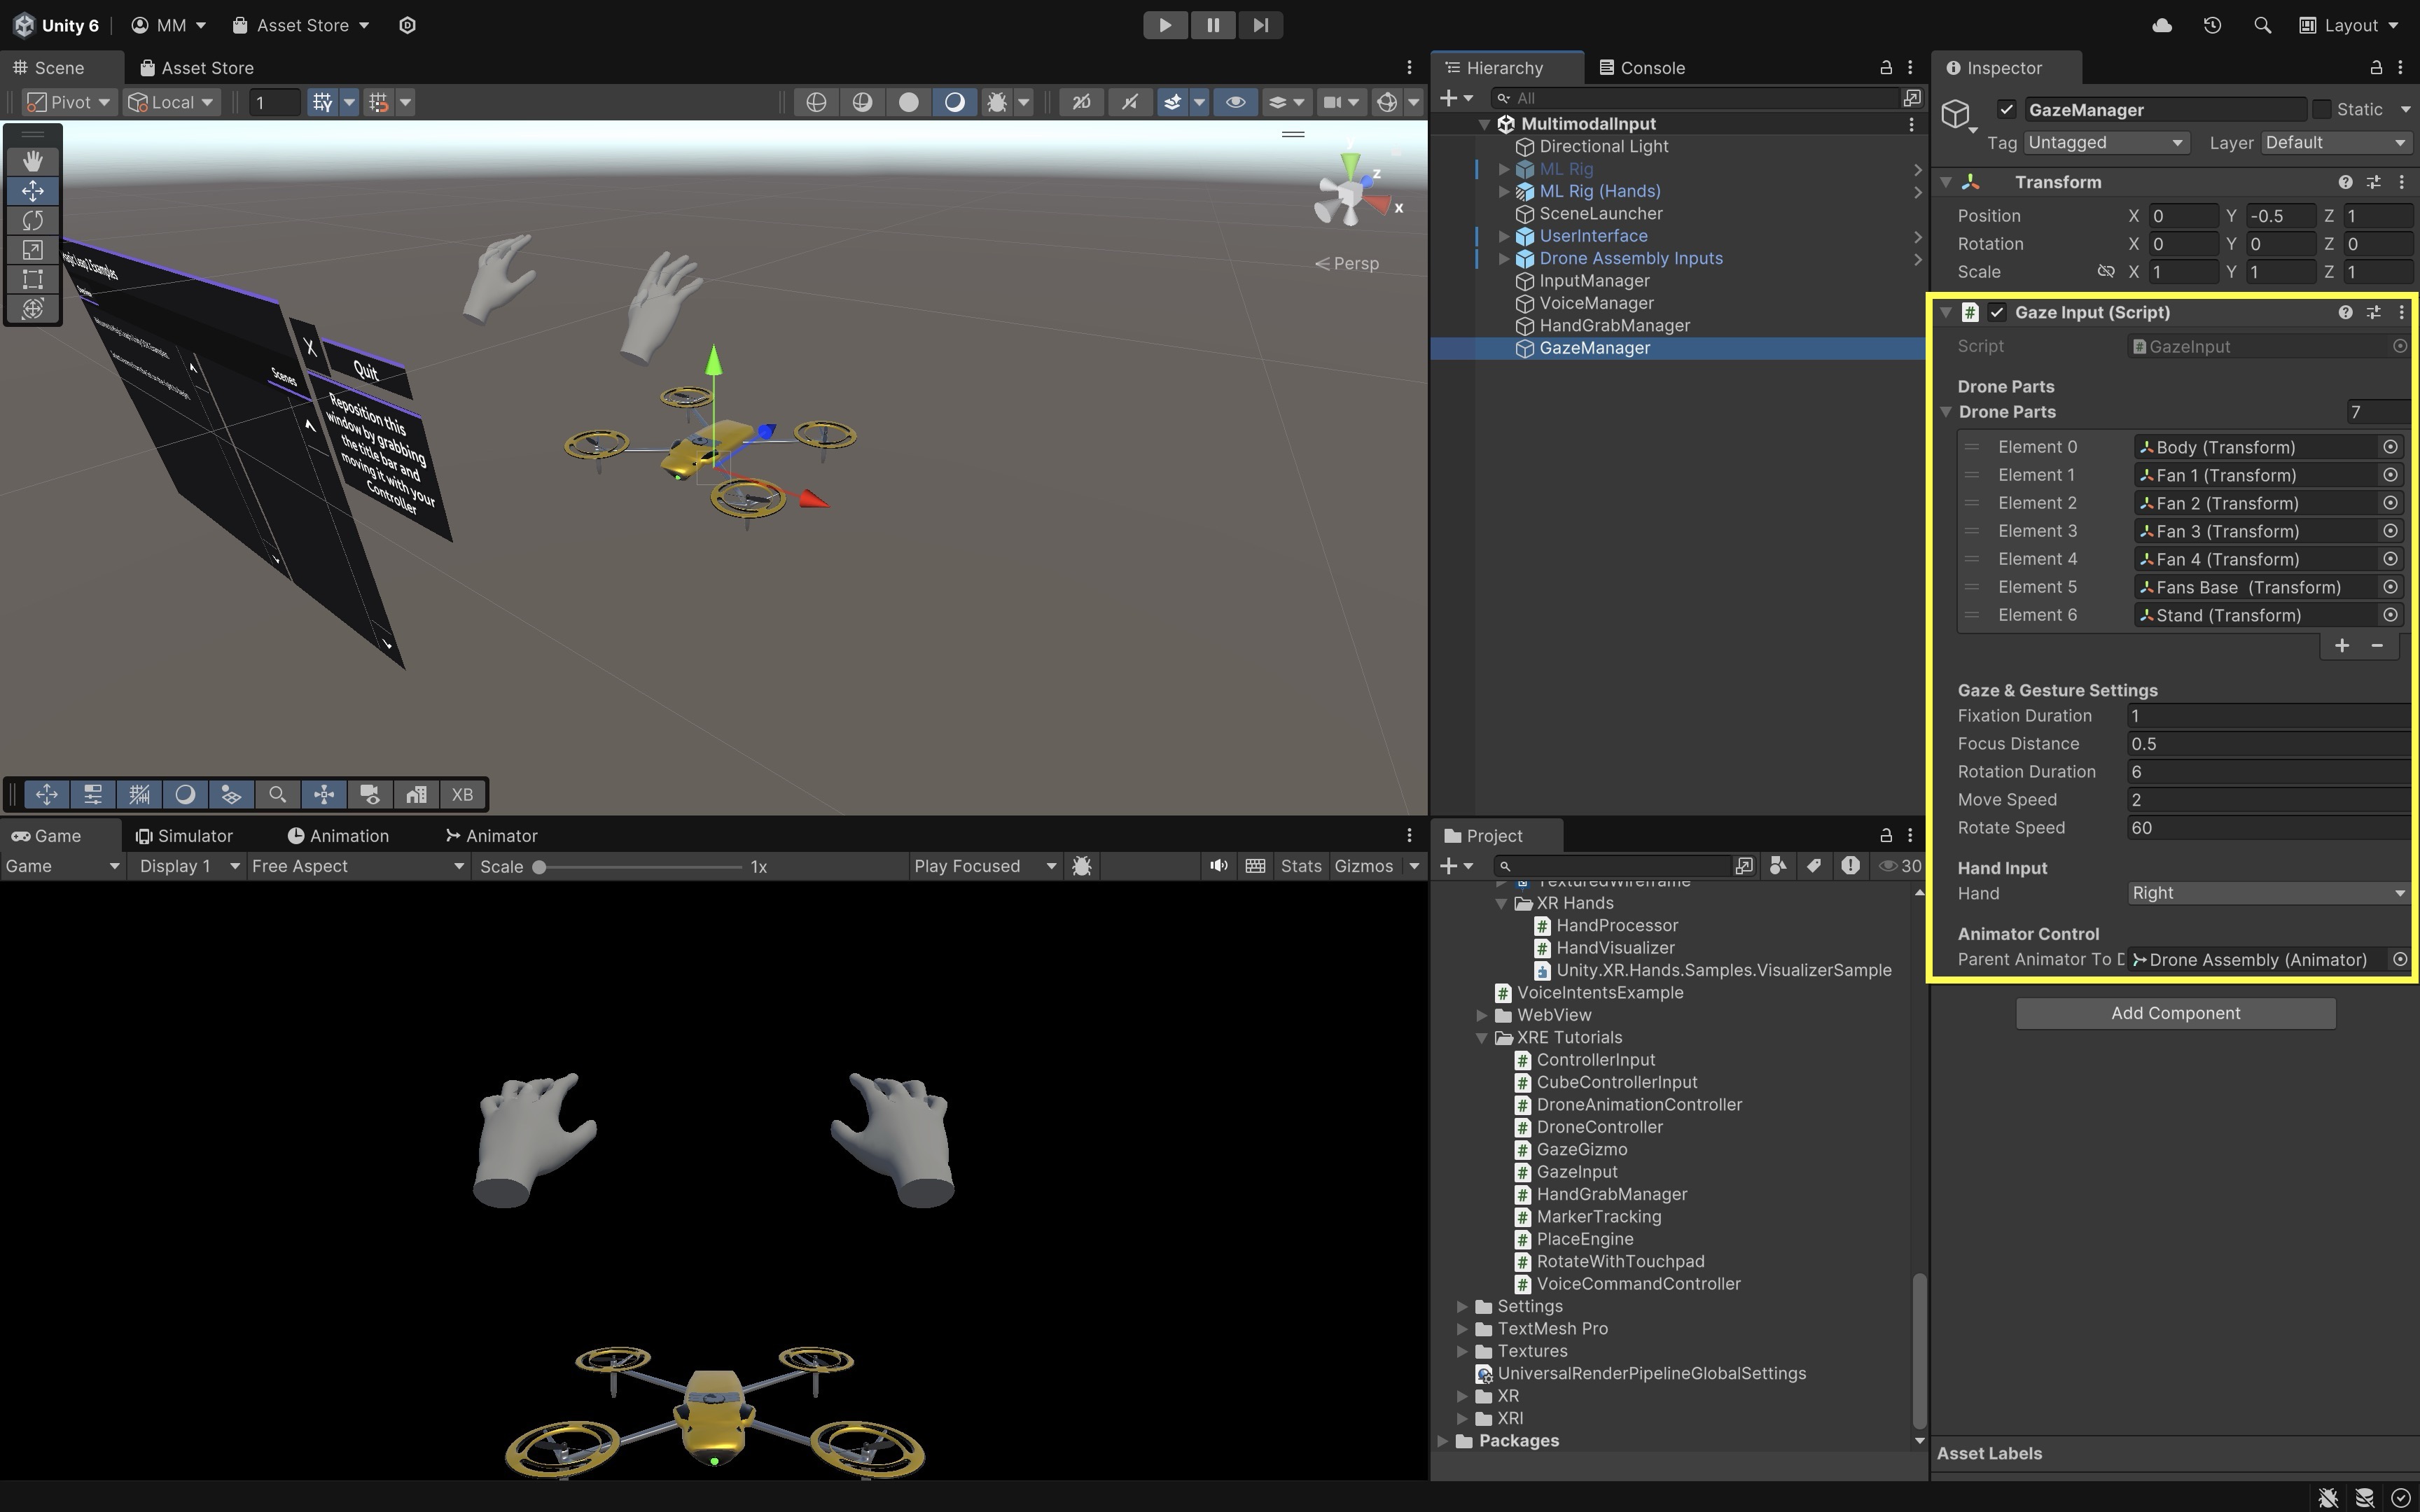Expand the Drone Assembly Inputs hierarchy item
The image size is (2420, 1512).
(x=1504, y=259)
